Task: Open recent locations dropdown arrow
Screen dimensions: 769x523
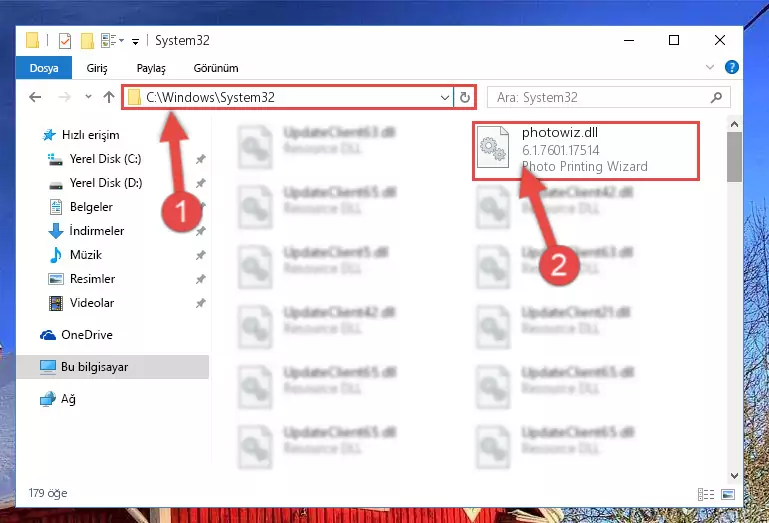Action: (88, 97)
